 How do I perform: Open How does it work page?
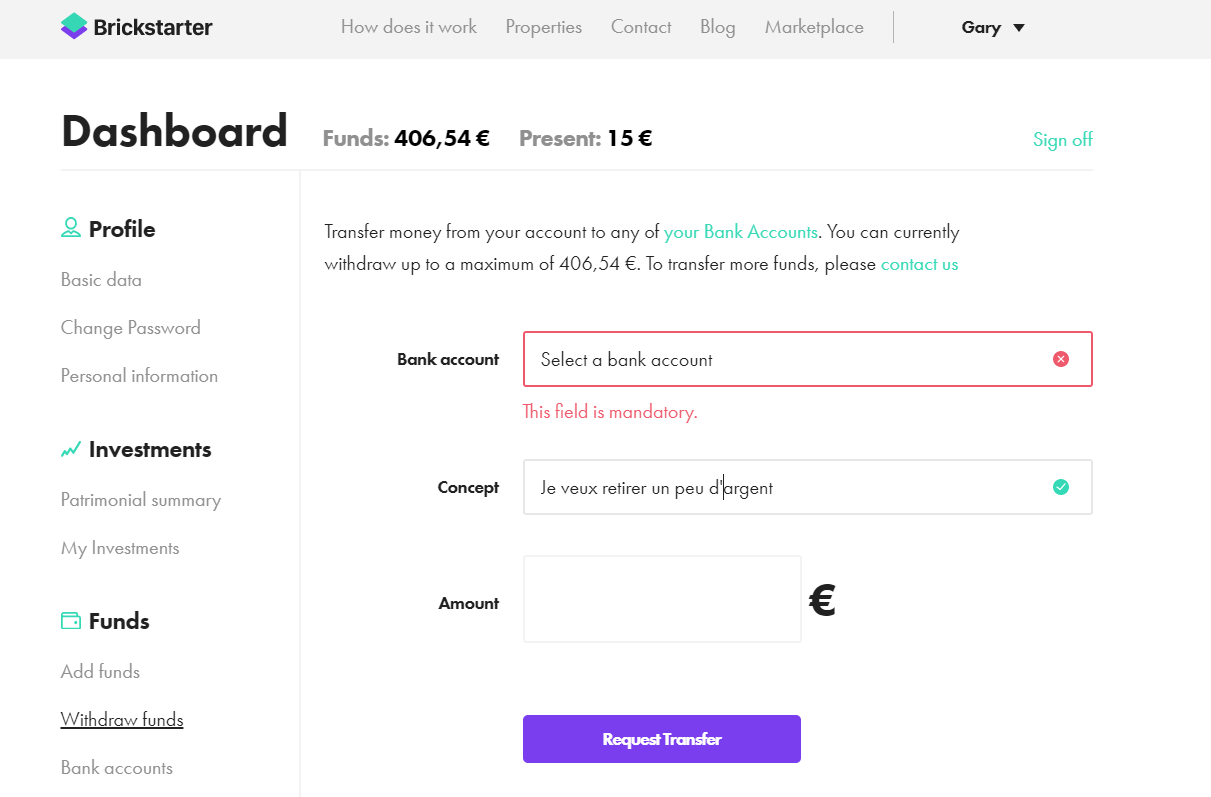point(409,27)
